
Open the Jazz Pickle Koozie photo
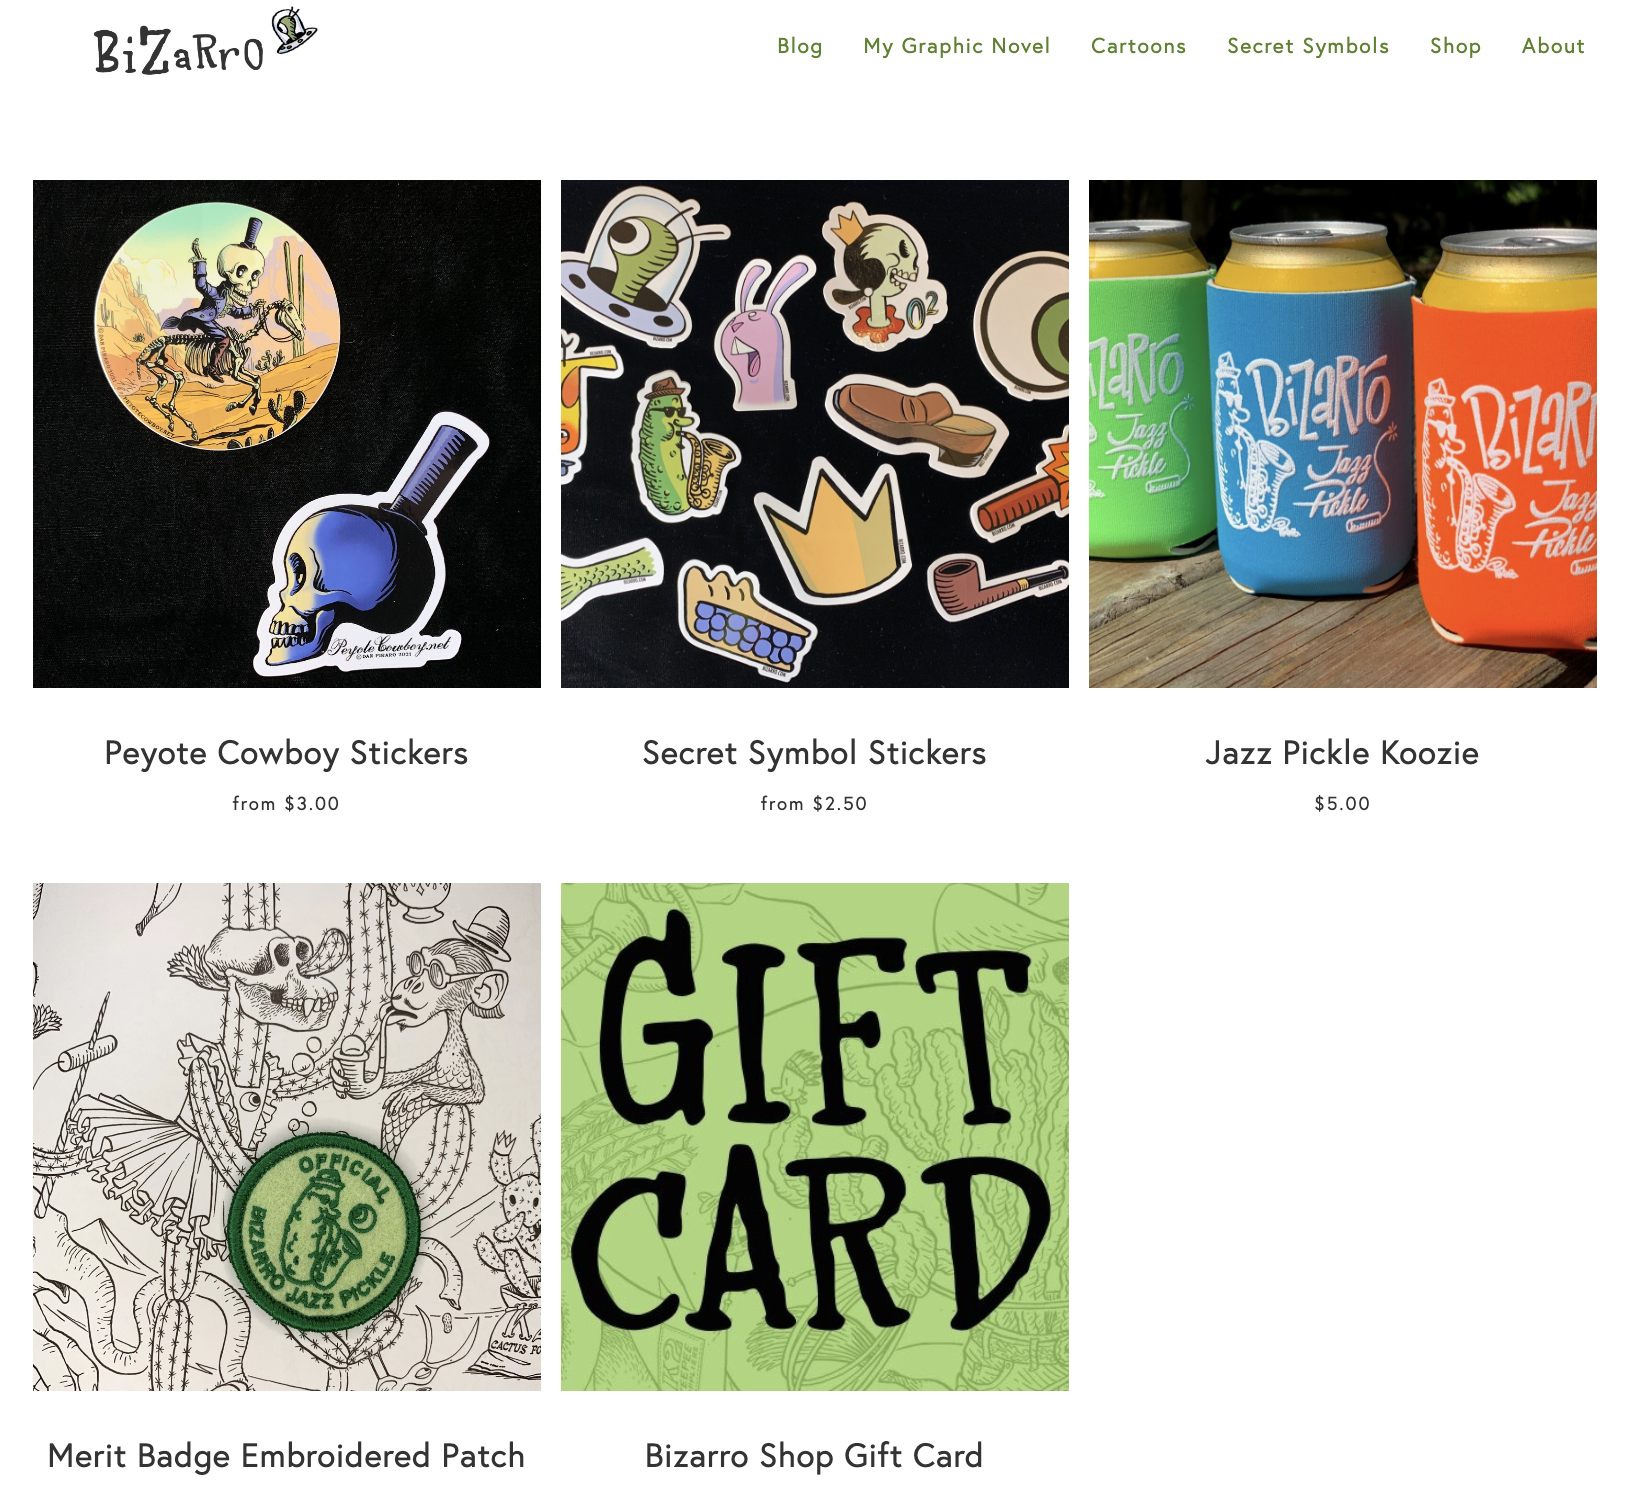(1343, 434)
